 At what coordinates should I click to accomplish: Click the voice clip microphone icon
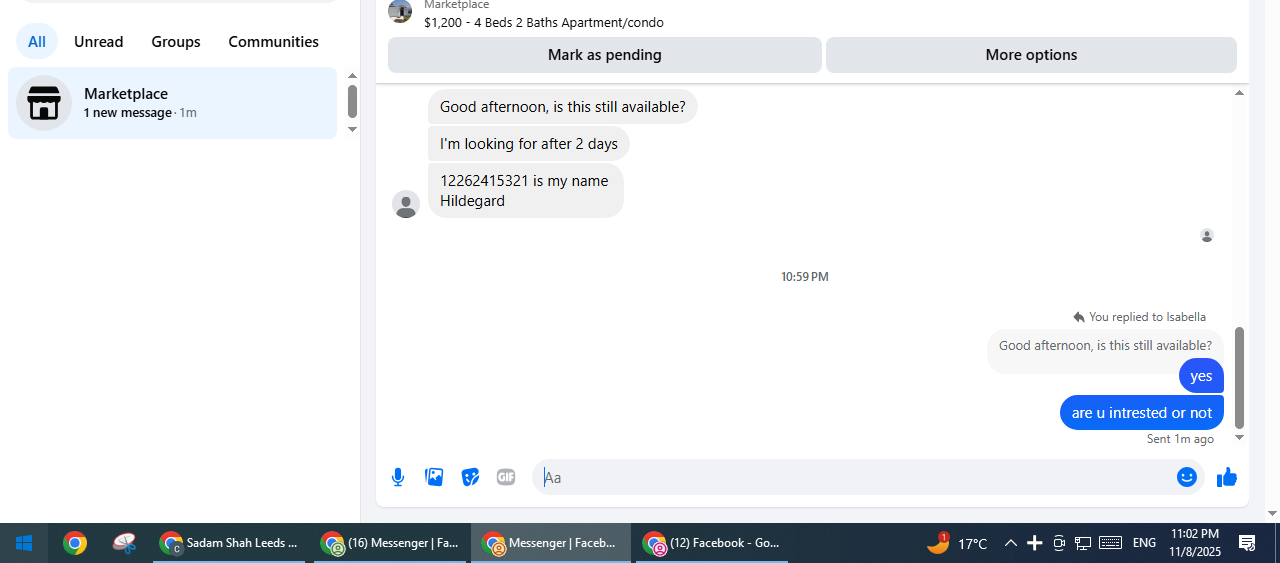click(398, 477)
